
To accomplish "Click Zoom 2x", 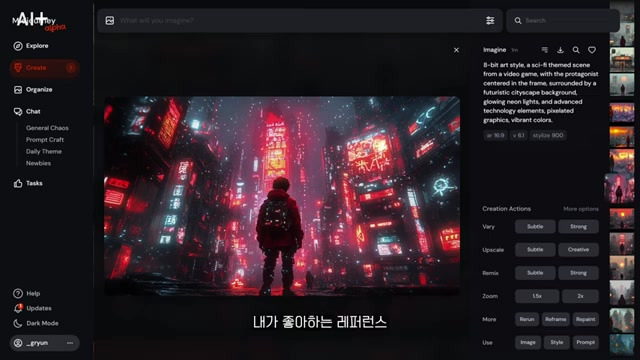I will tap(580, 296).
